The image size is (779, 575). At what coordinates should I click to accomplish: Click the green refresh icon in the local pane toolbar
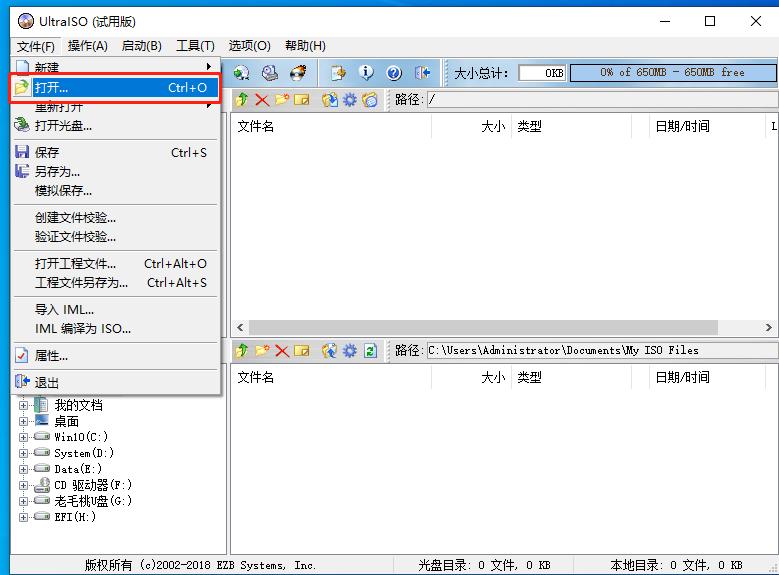click(x=370, y=351)
